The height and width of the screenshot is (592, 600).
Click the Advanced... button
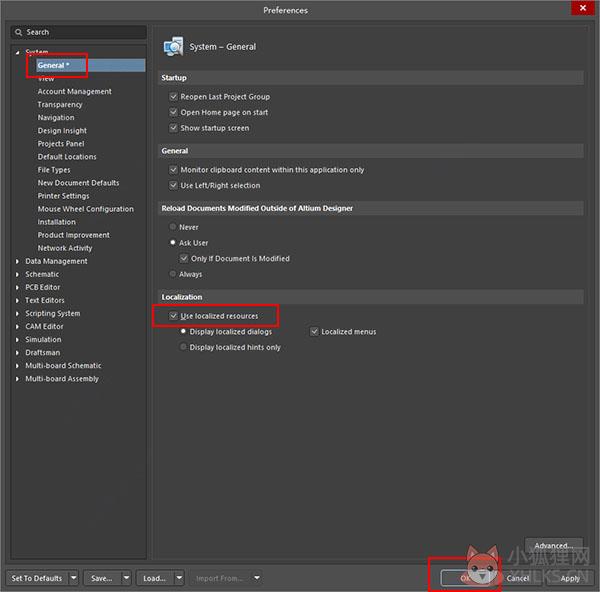click(554, 546)
